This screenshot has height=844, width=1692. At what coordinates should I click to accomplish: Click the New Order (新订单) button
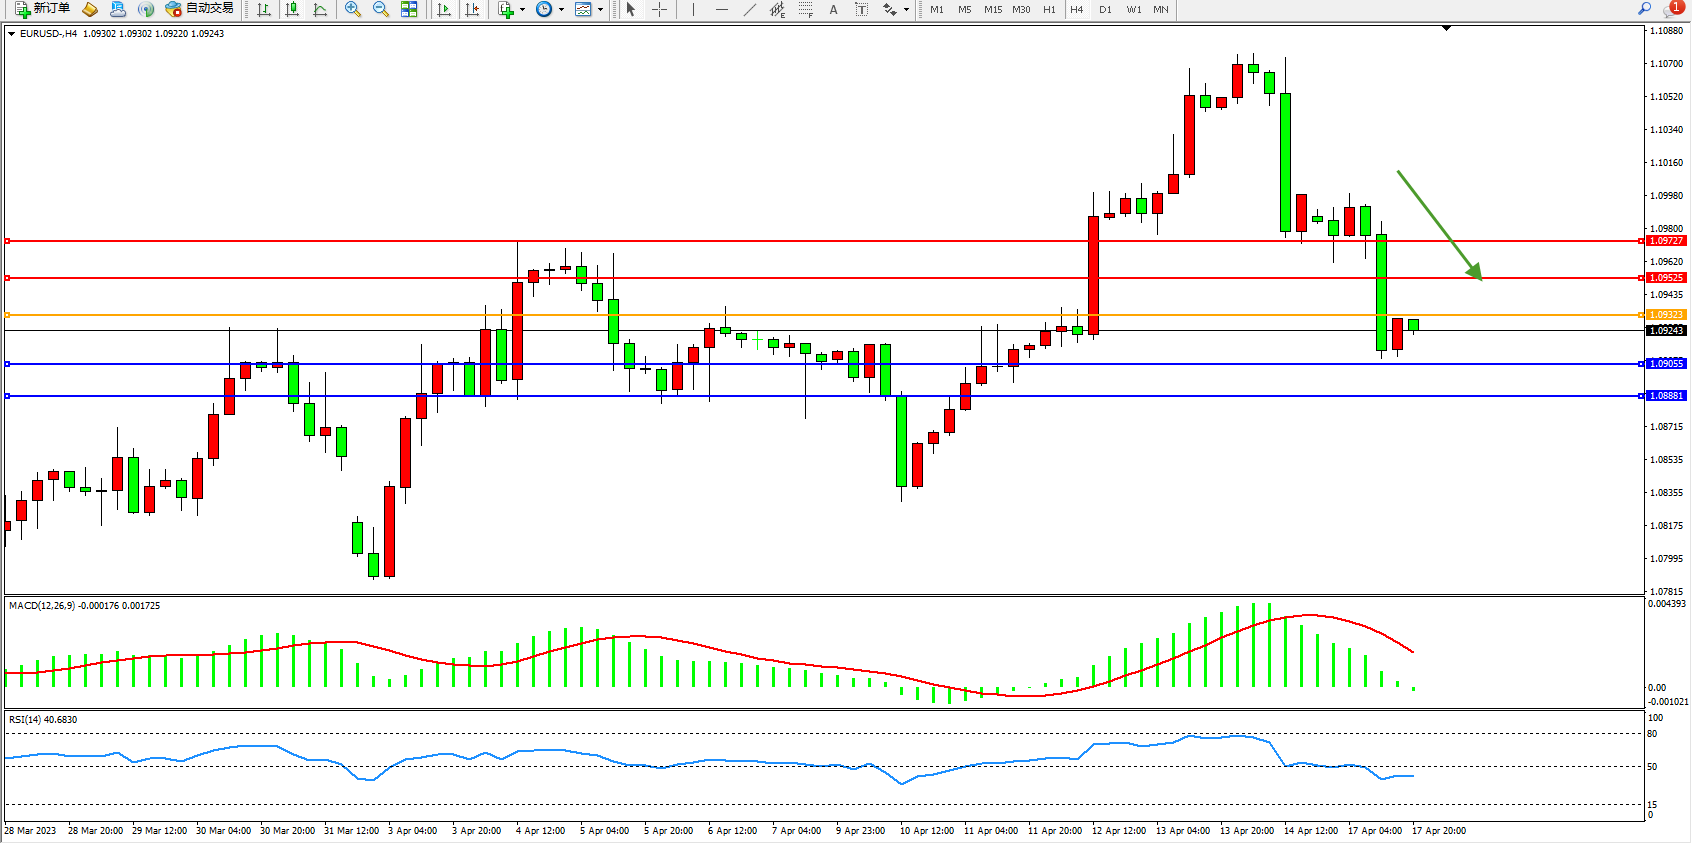point(42,9)
